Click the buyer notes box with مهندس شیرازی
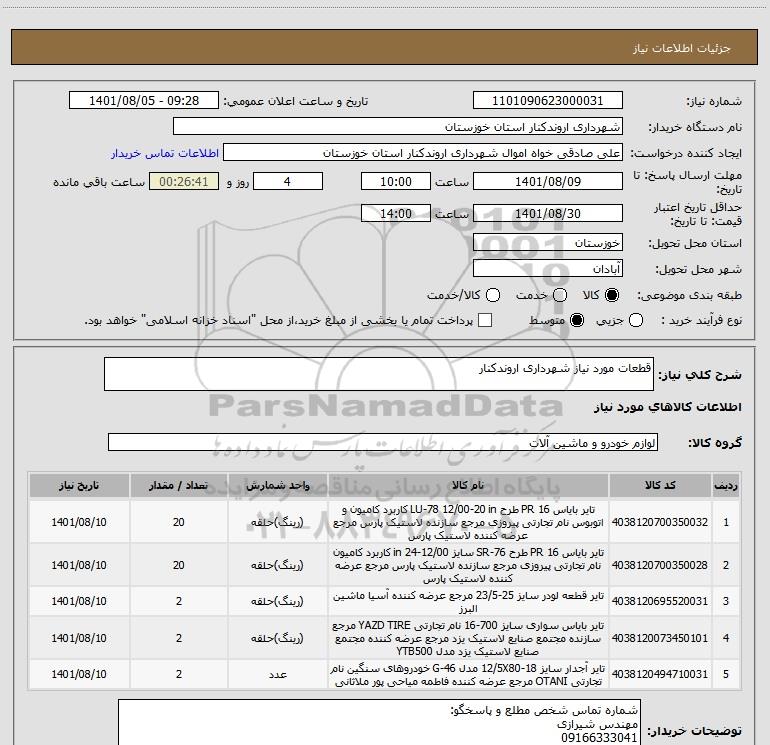 (379, 722)
